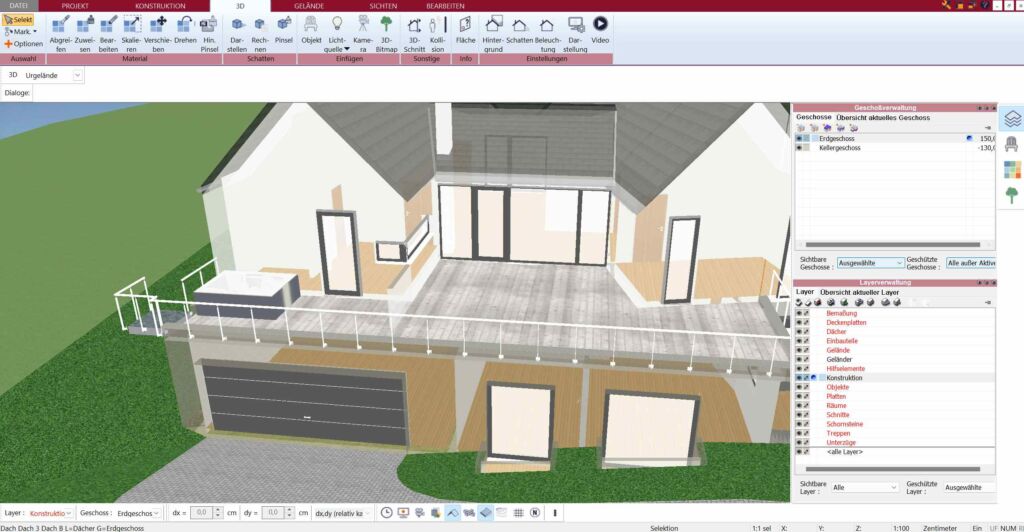Insert a Kamera

point(363,34)
